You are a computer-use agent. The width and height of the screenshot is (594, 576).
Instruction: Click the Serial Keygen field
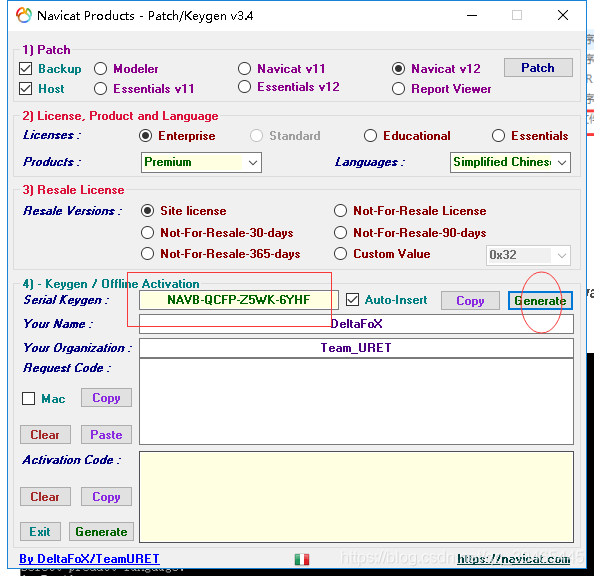coord(239,300)
